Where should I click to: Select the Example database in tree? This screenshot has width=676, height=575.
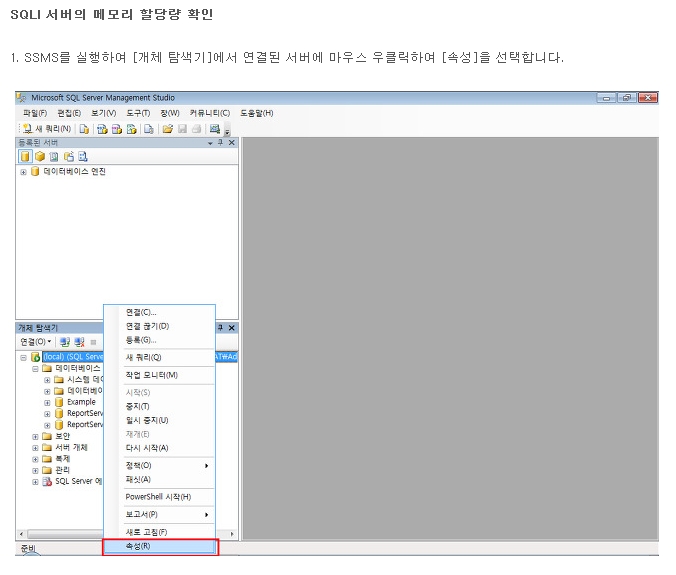tap(81, 402)
